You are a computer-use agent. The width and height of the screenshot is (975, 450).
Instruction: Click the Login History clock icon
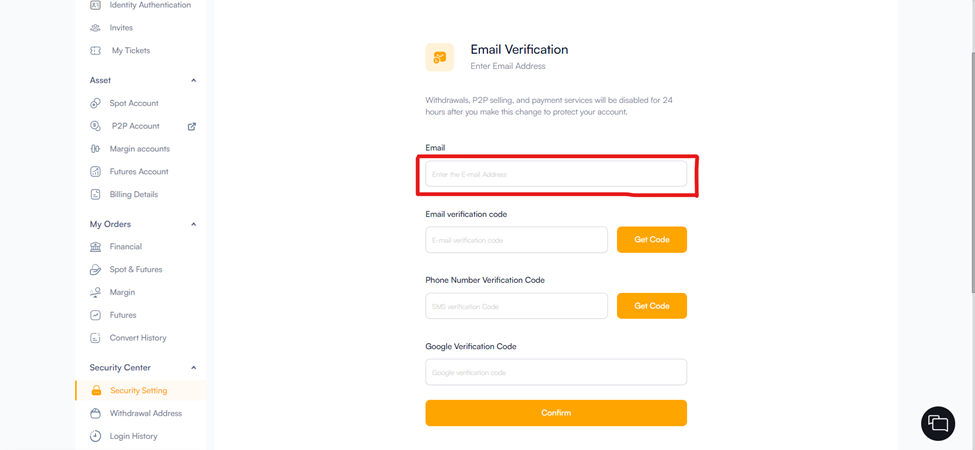pos(95,436)
